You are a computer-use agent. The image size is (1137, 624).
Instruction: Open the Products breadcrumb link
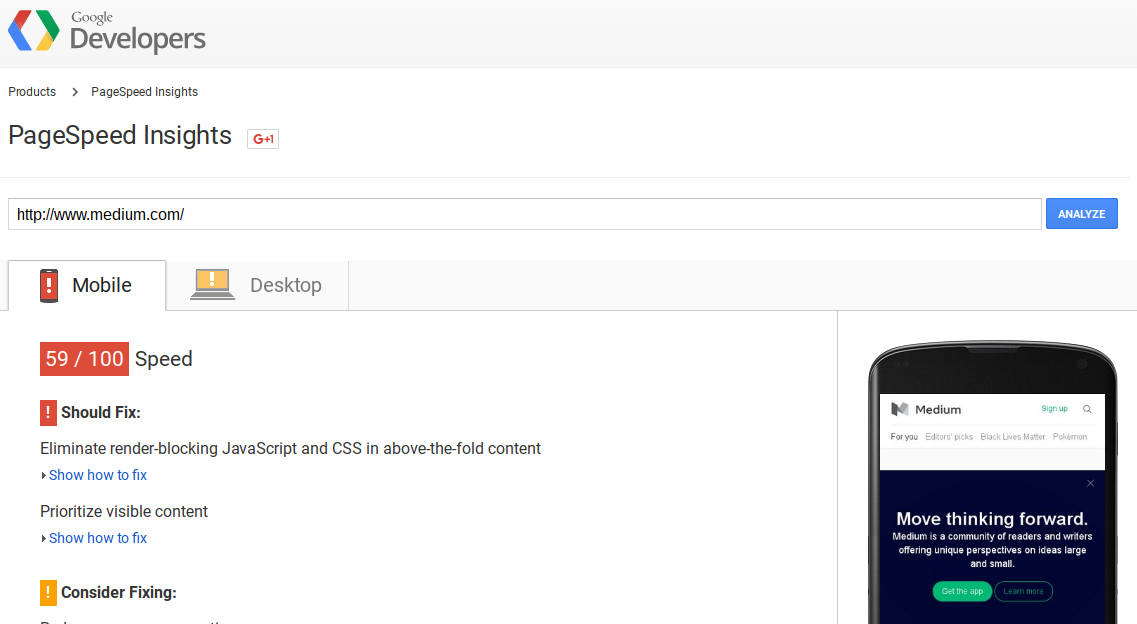tap(32, 92)
